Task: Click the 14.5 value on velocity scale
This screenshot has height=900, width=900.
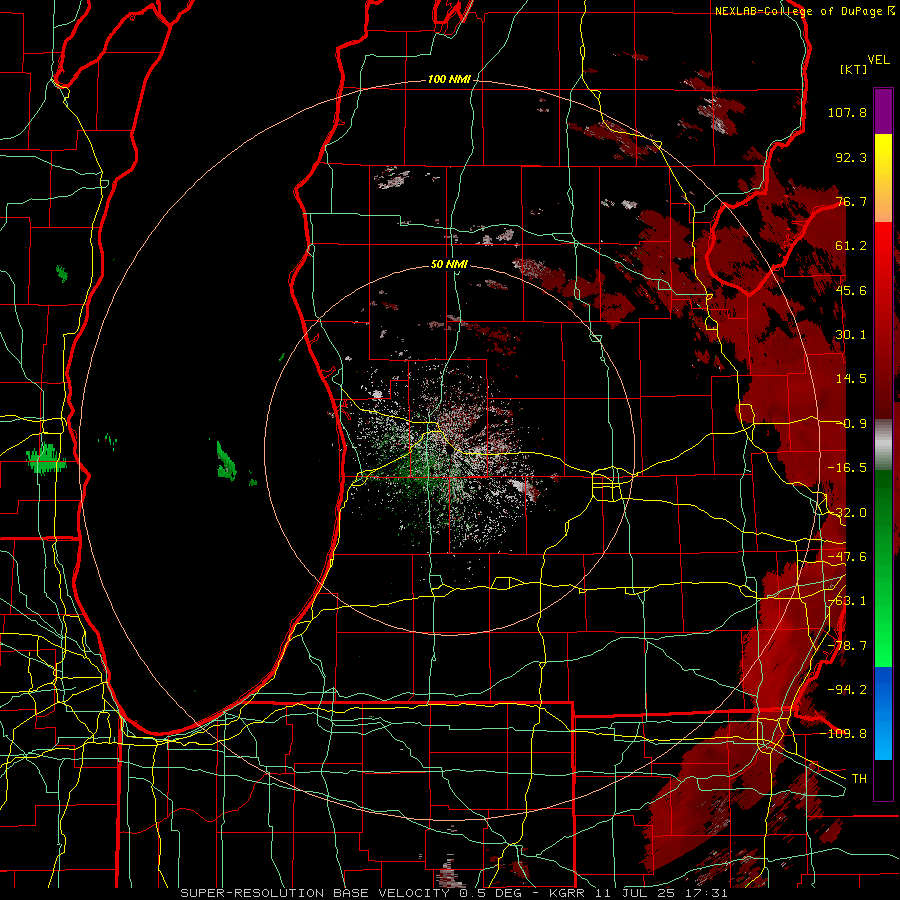Action: click(851, 379)
